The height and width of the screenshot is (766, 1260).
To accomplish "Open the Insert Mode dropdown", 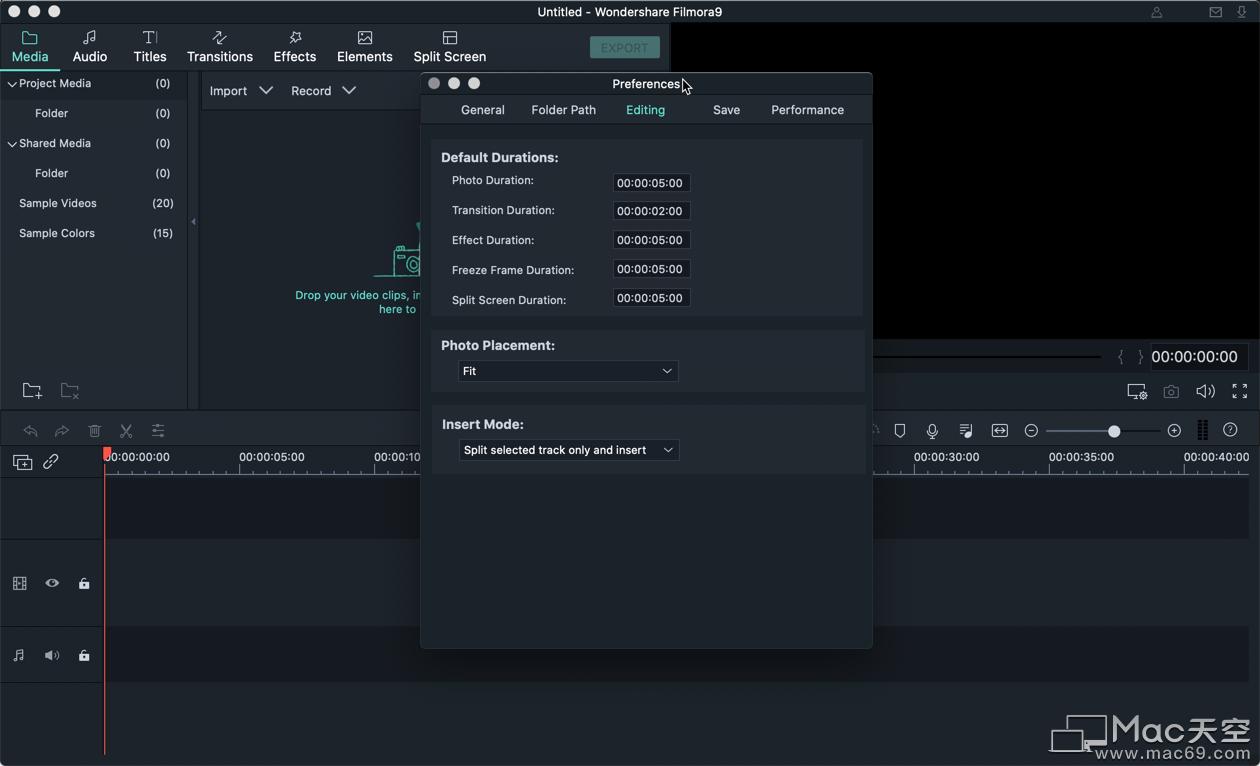I will click(x=568, y=450).
